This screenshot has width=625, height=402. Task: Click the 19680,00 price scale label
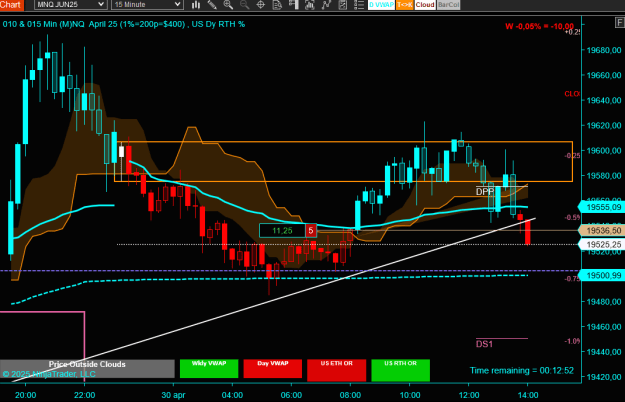pyautogui.click(x=604, y=50)
